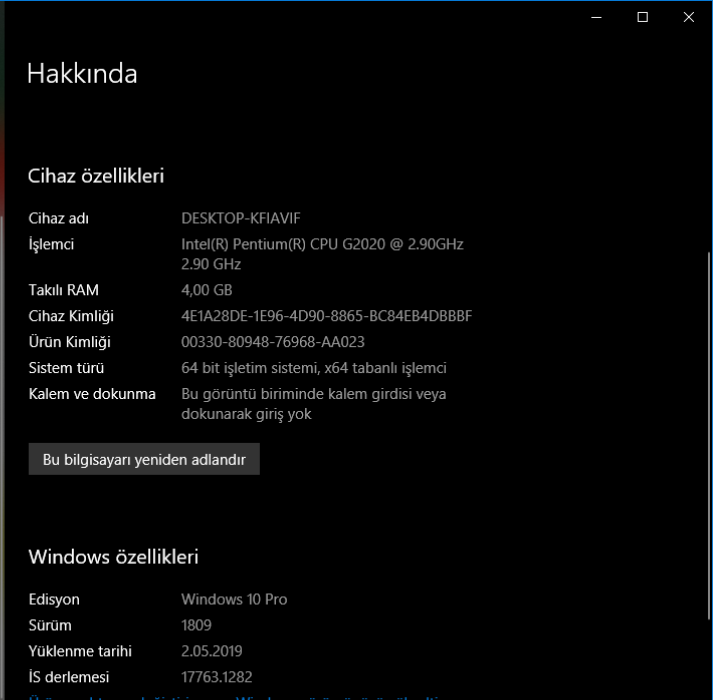Click the 'Windows özellikleri' section heading
Screen dimensions: 713x700
[113, 556]
